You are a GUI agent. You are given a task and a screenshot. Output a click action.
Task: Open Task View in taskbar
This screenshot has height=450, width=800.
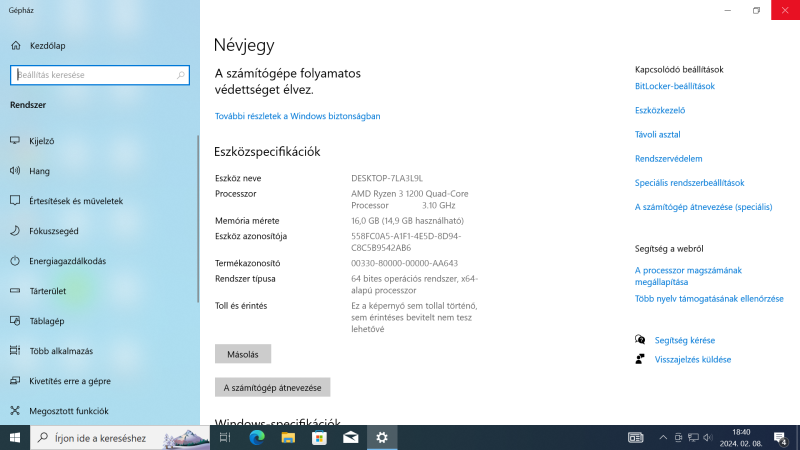point(225,438)
